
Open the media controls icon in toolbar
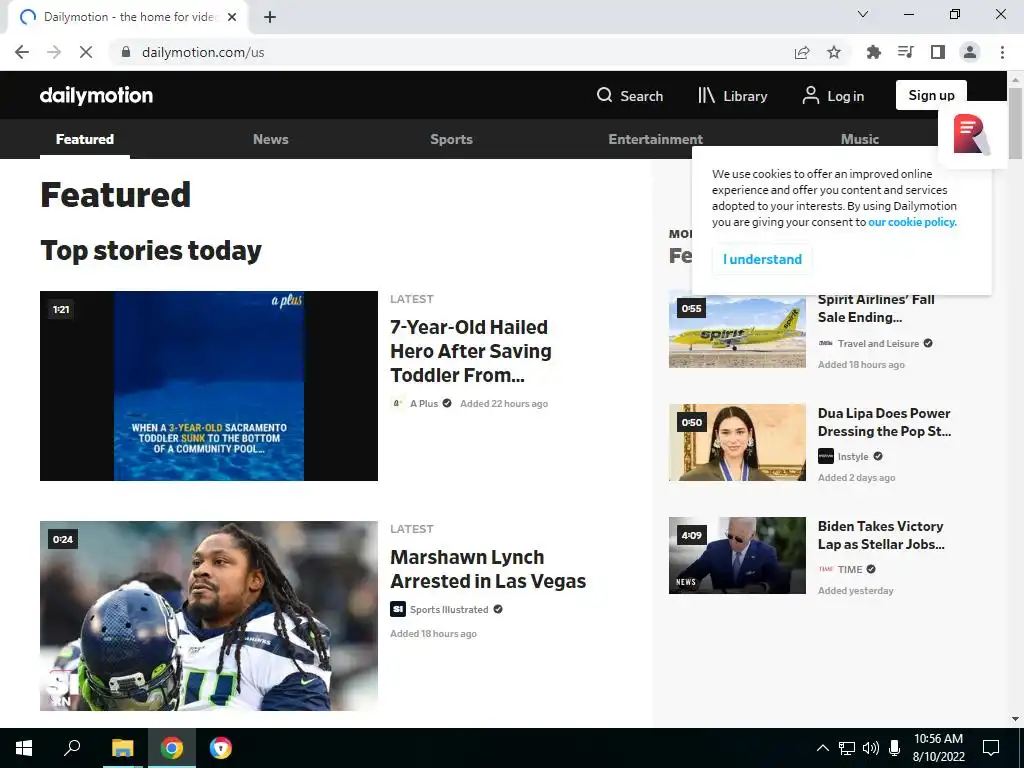coord(905,52)
